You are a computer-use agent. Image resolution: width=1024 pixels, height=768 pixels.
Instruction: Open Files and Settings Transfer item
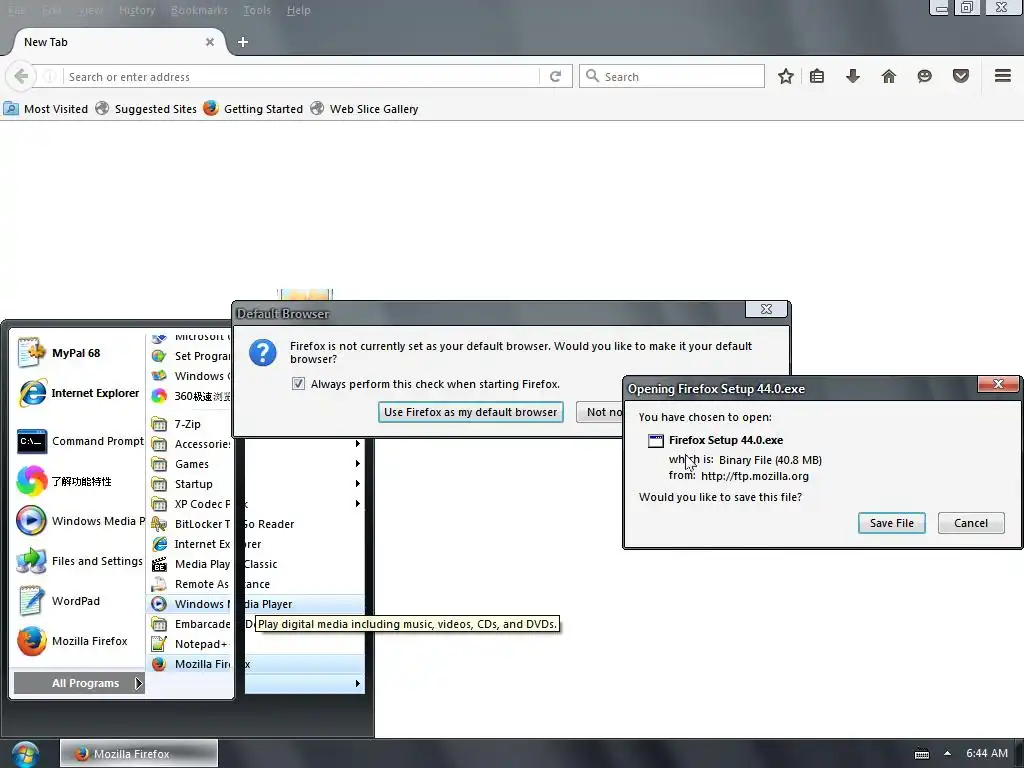[78, 561]
